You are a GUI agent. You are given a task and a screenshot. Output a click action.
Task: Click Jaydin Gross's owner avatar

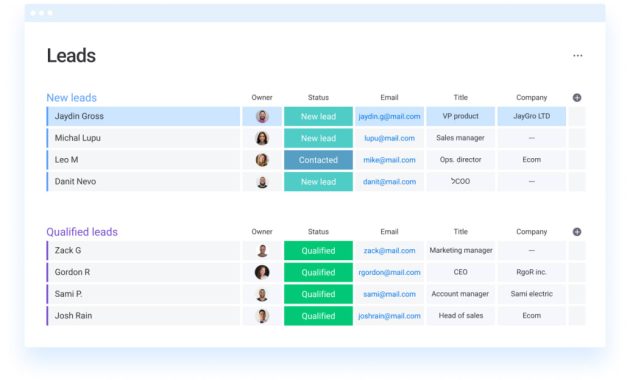[x=262, y=116]
